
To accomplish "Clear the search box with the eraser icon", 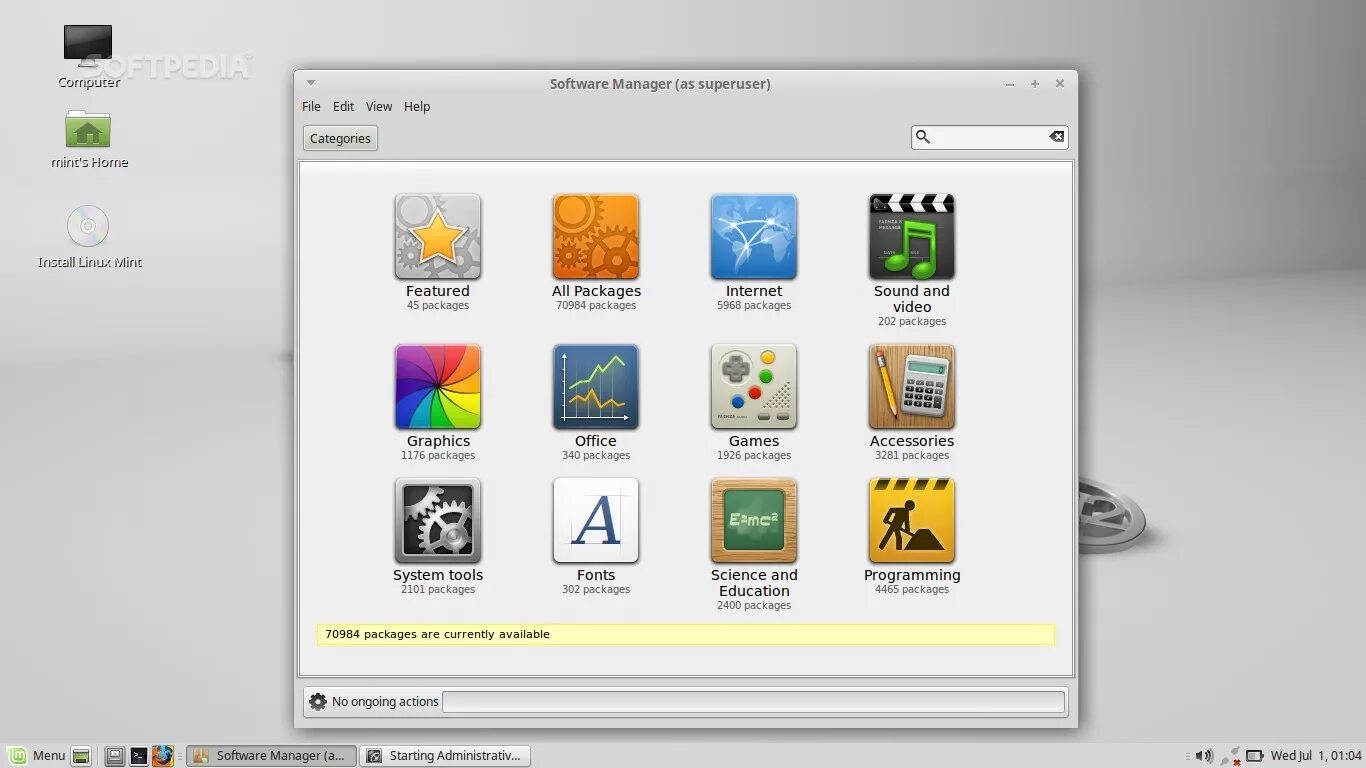I will point(1056,137).
